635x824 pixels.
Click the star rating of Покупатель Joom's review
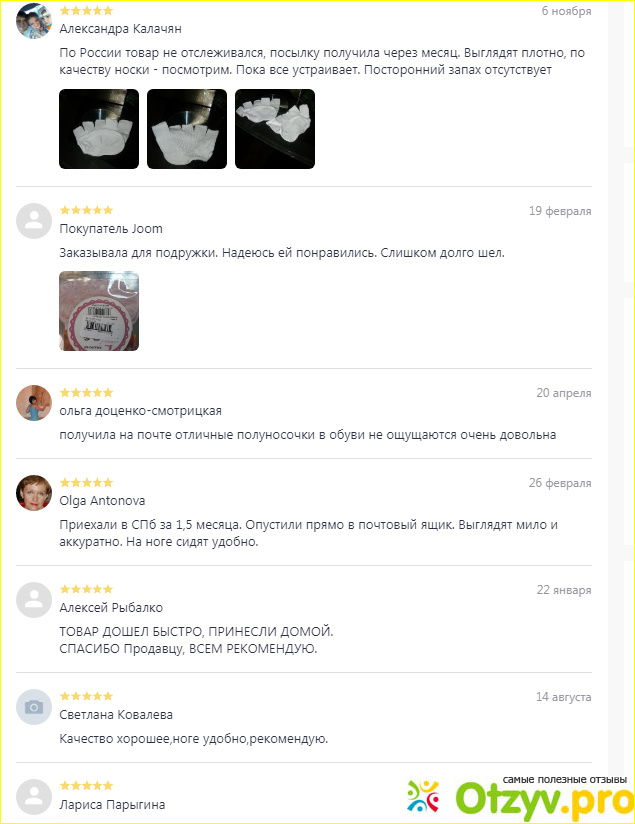pos(86,210)
